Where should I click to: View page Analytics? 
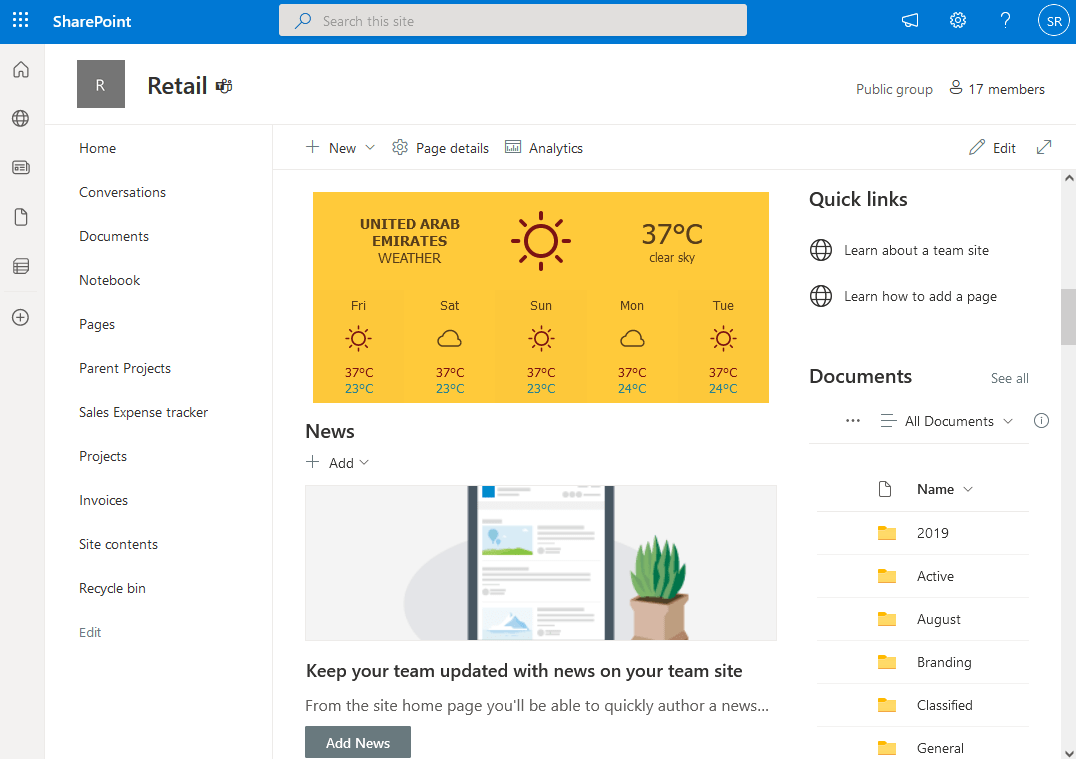pyautogui.click(x=544, y=147)
